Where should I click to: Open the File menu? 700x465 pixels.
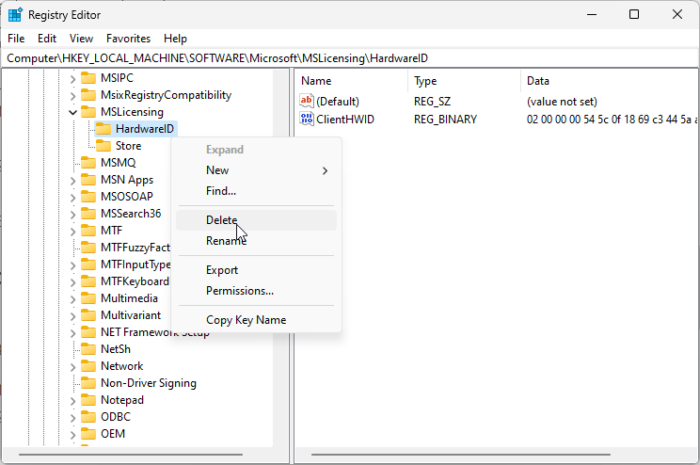(x=16, y=39)
